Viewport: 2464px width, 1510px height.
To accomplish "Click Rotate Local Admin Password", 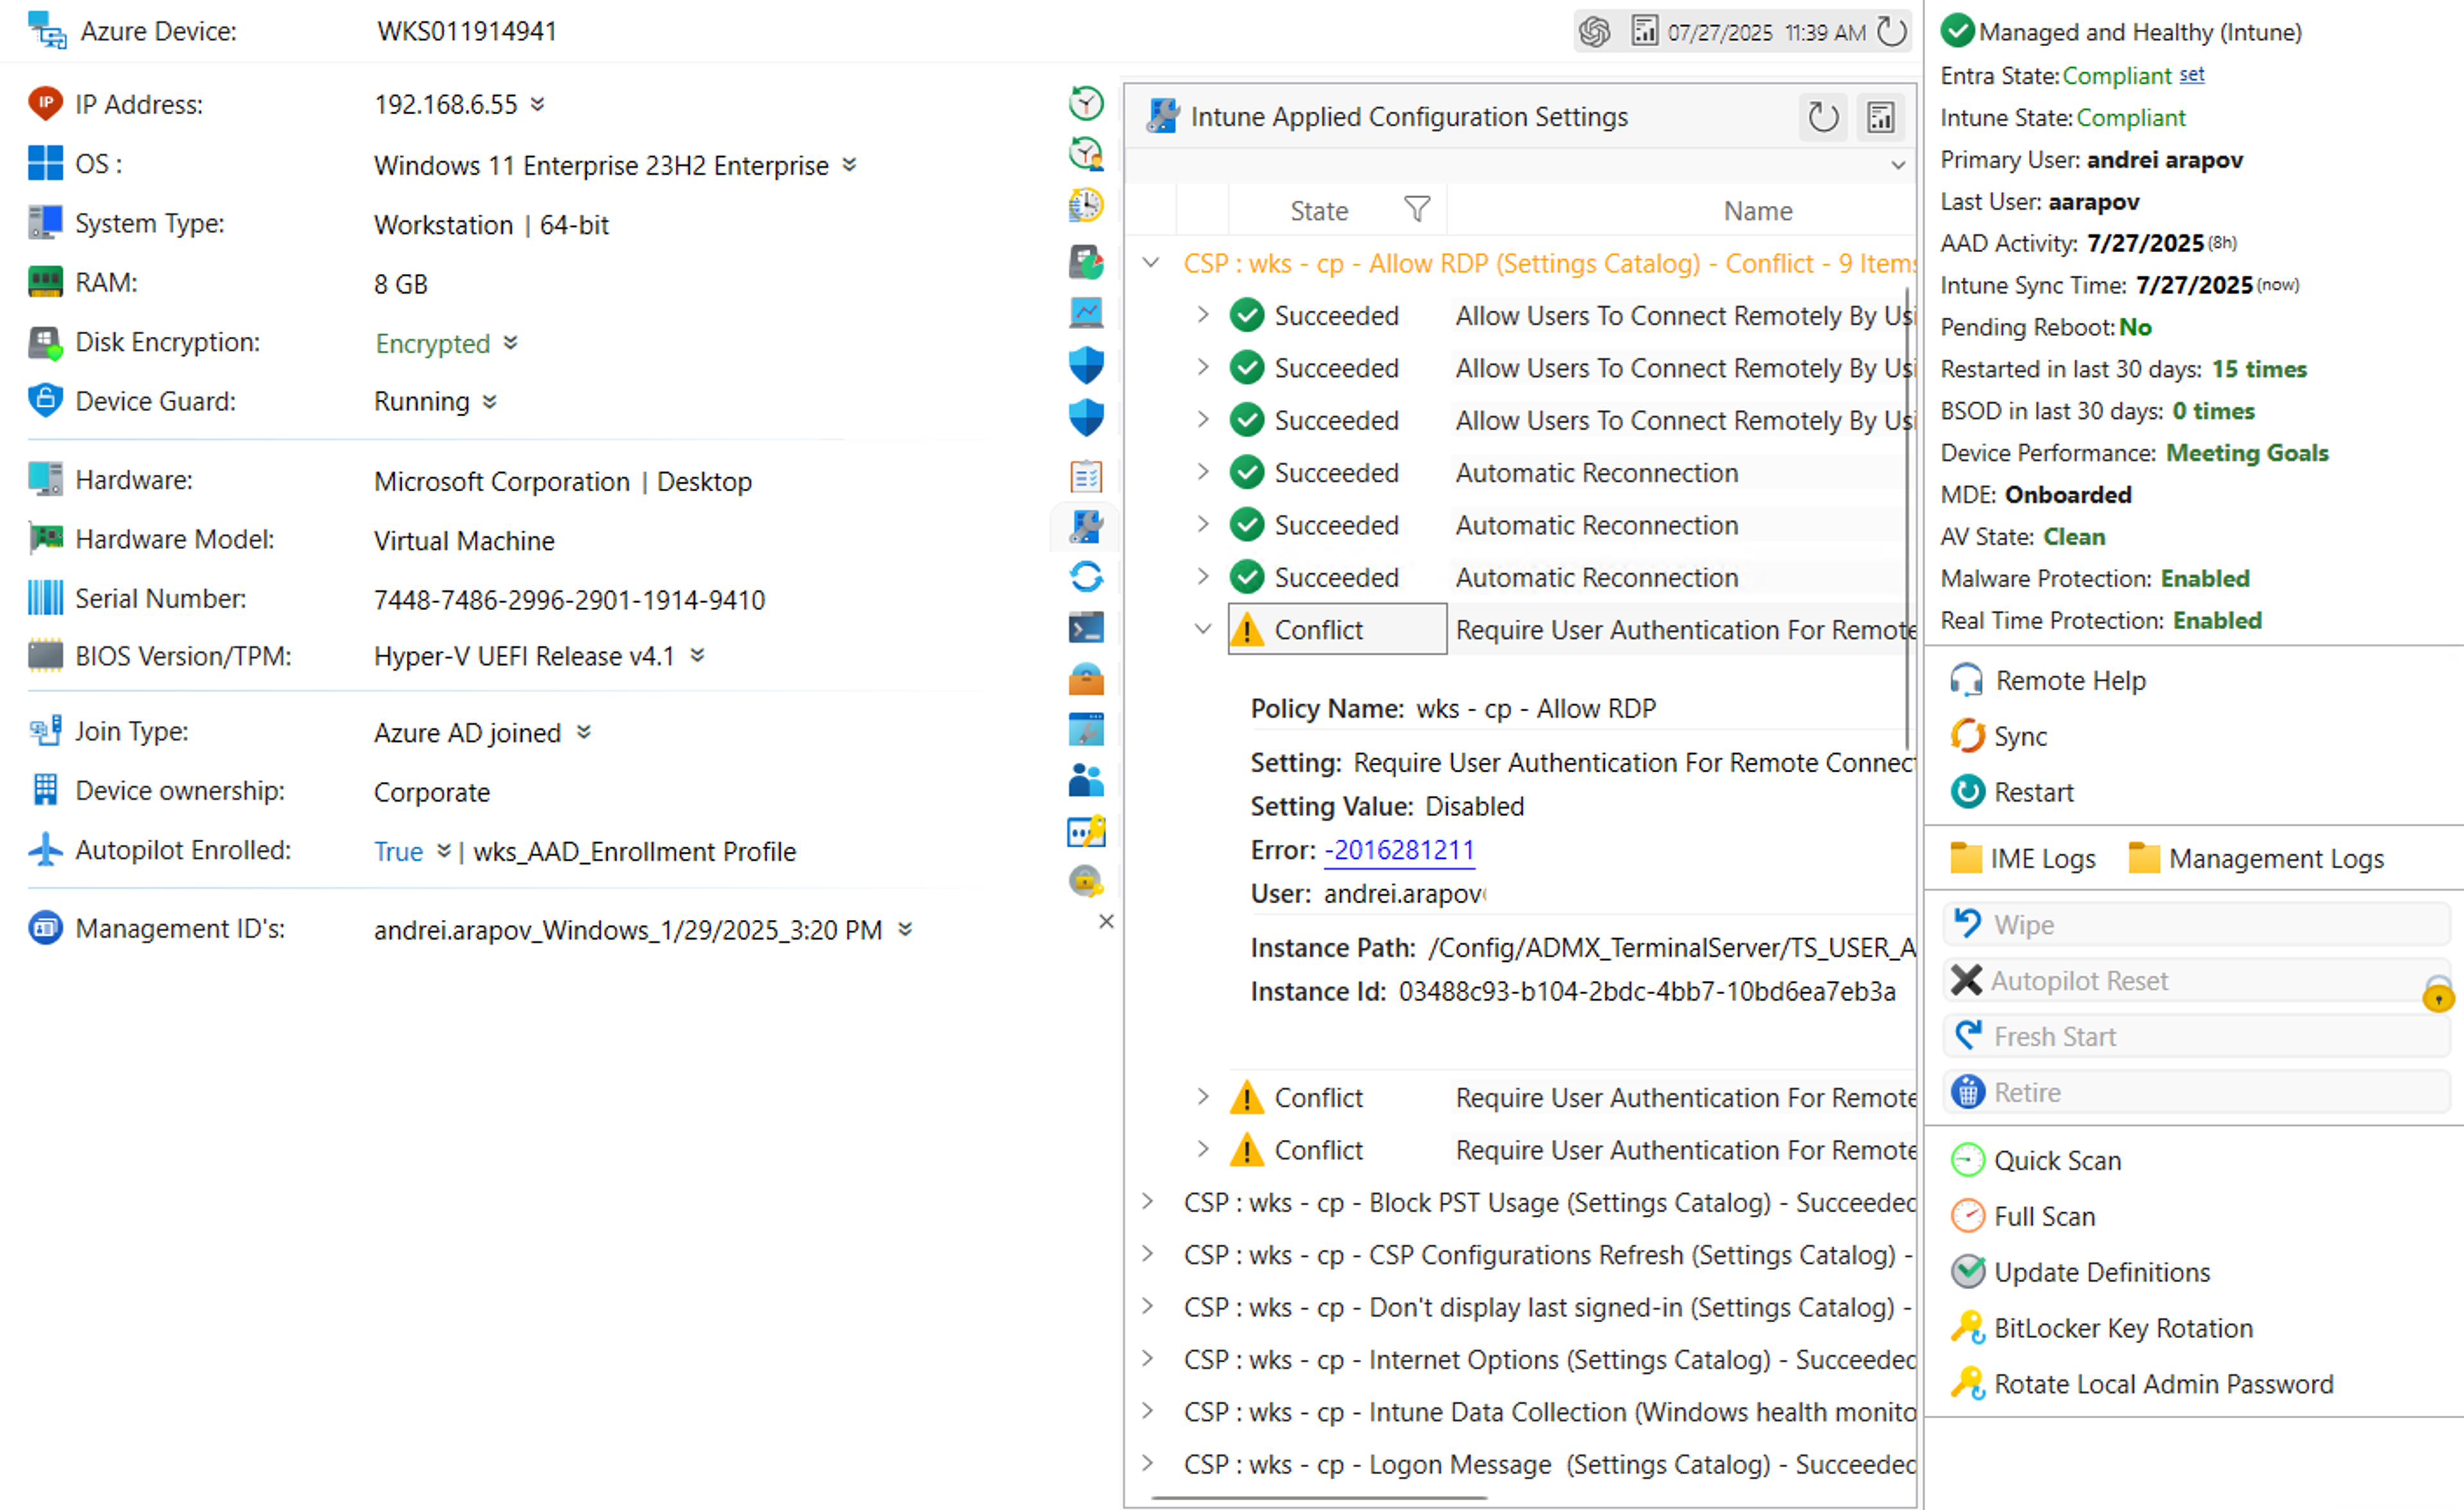I will coord(2142,1385).
